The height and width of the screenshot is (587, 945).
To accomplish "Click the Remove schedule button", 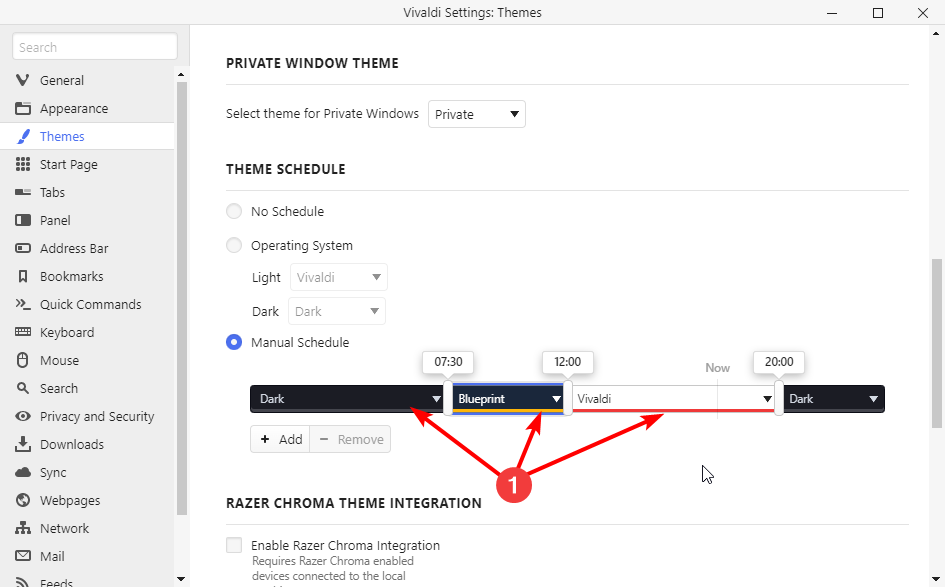I will [350, 439].
